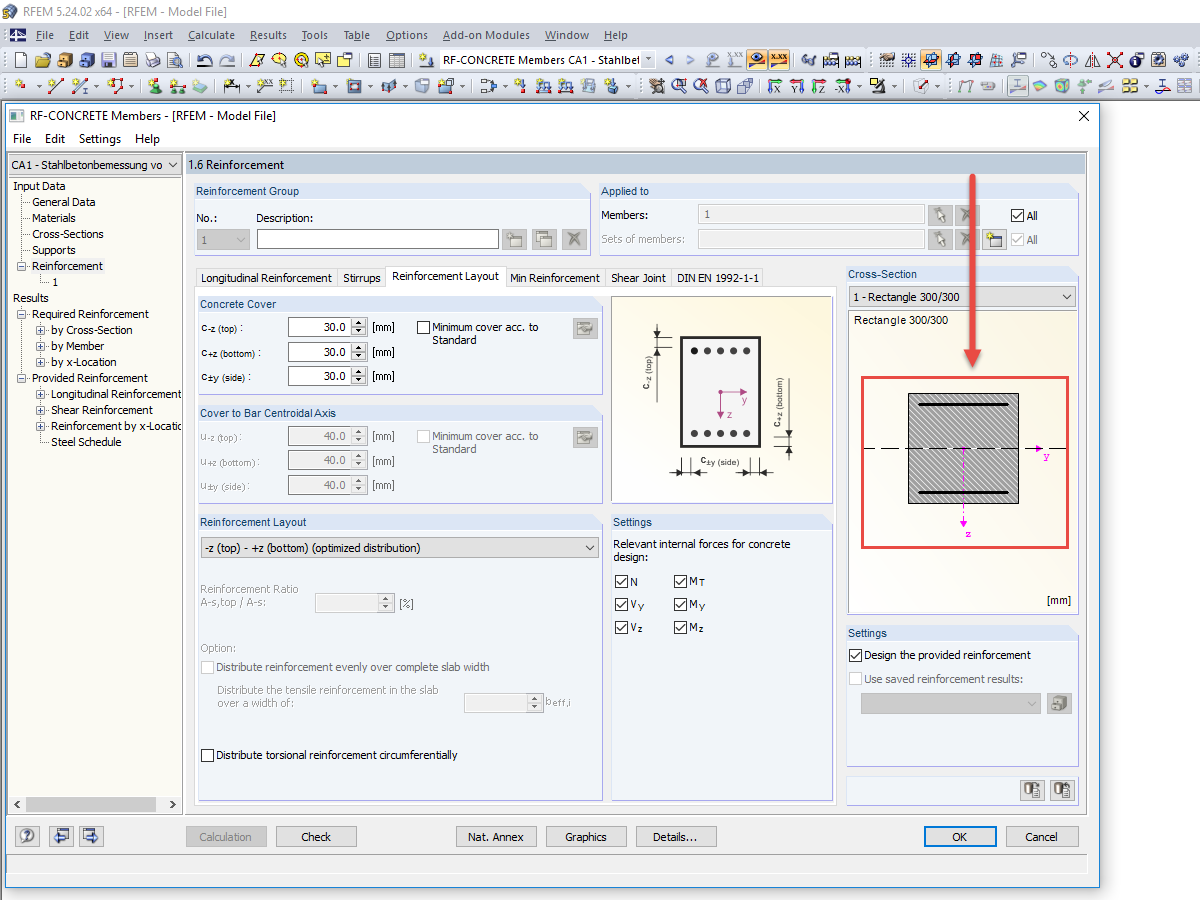The height and width of the screenshot is (900, 1200).
Task: Click the Check button
Action: click(x=316, y=837)
